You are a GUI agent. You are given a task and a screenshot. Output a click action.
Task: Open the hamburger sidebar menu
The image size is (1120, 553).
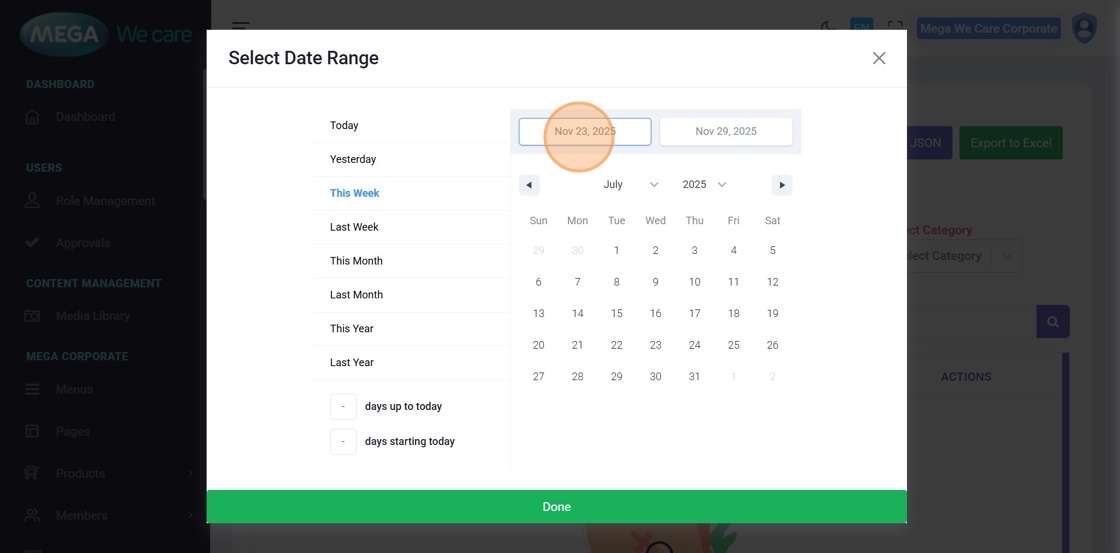(241, 27)
